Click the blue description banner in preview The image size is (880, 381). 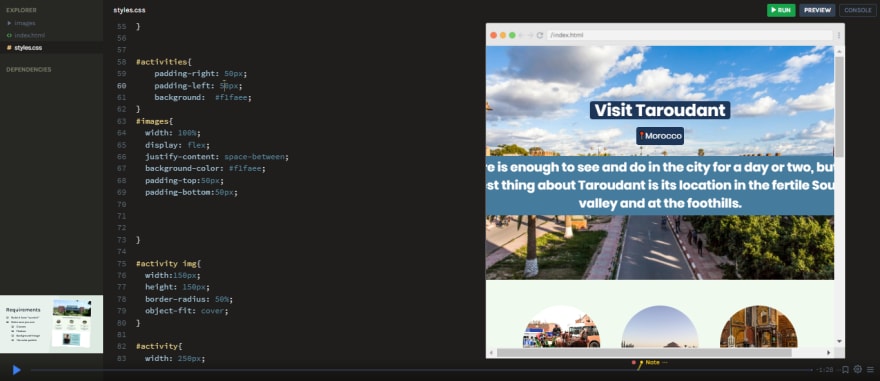click(660, 186)
